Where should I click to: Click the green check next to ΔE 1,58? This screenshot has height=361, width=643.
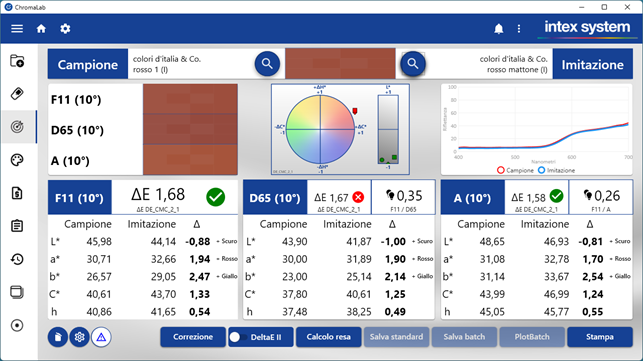(556, 196)
